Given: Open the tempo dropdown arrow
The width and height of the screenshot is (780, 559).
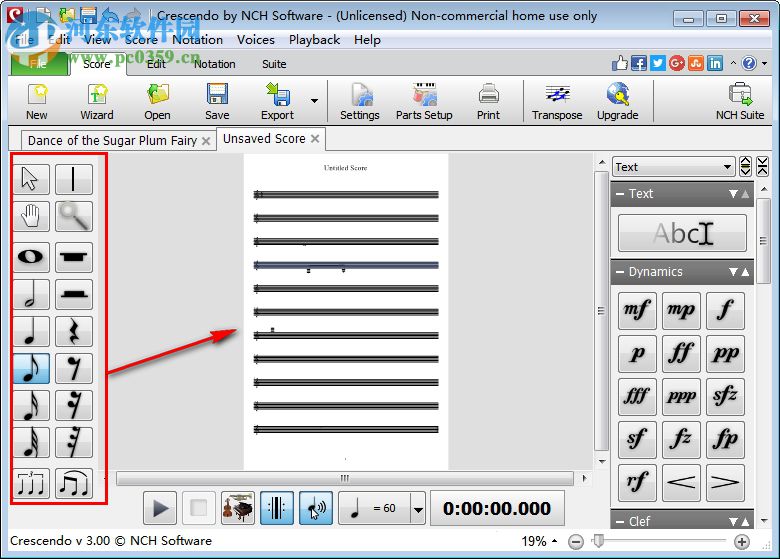Looking at the screenshot, I should click(418, 509).
